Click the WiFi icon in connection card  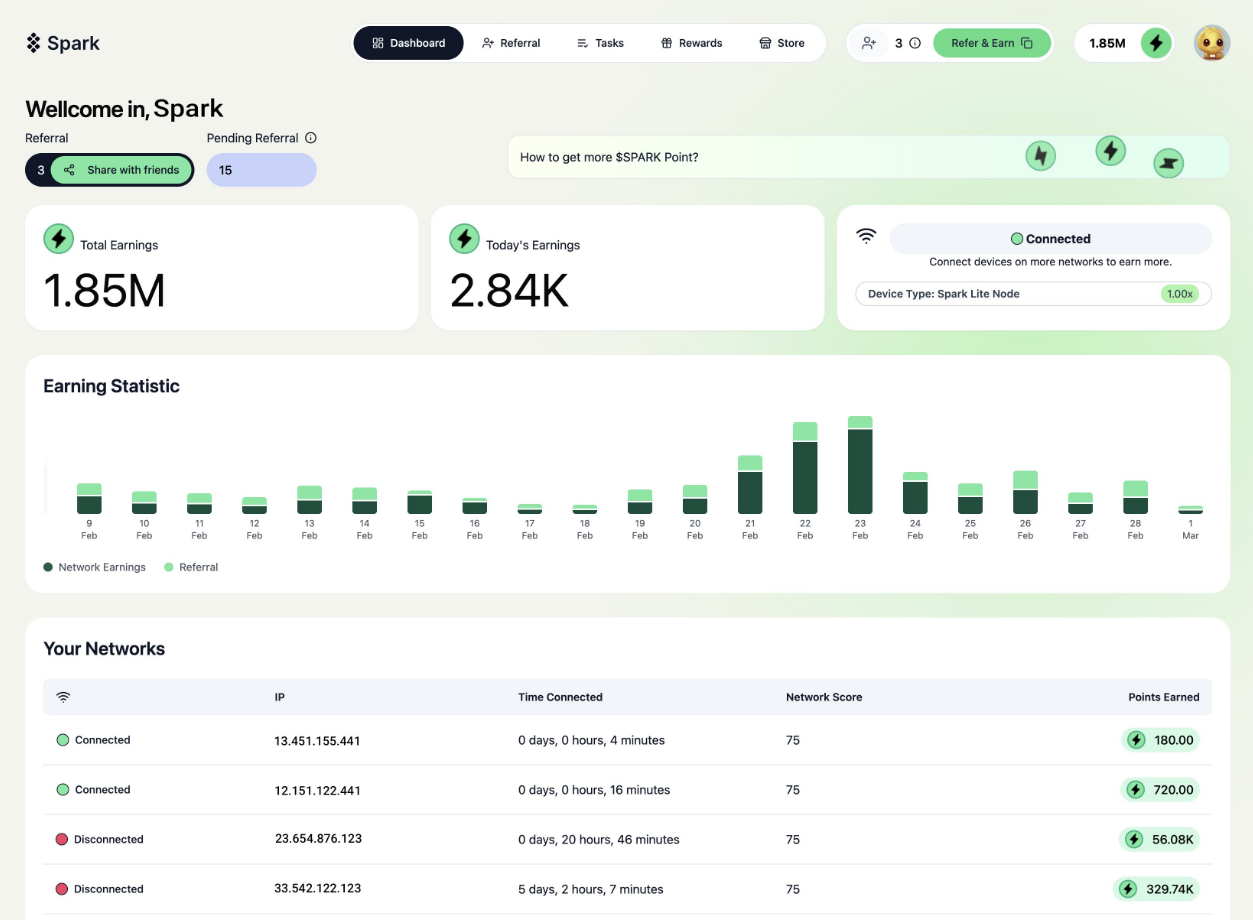point(866,236)
